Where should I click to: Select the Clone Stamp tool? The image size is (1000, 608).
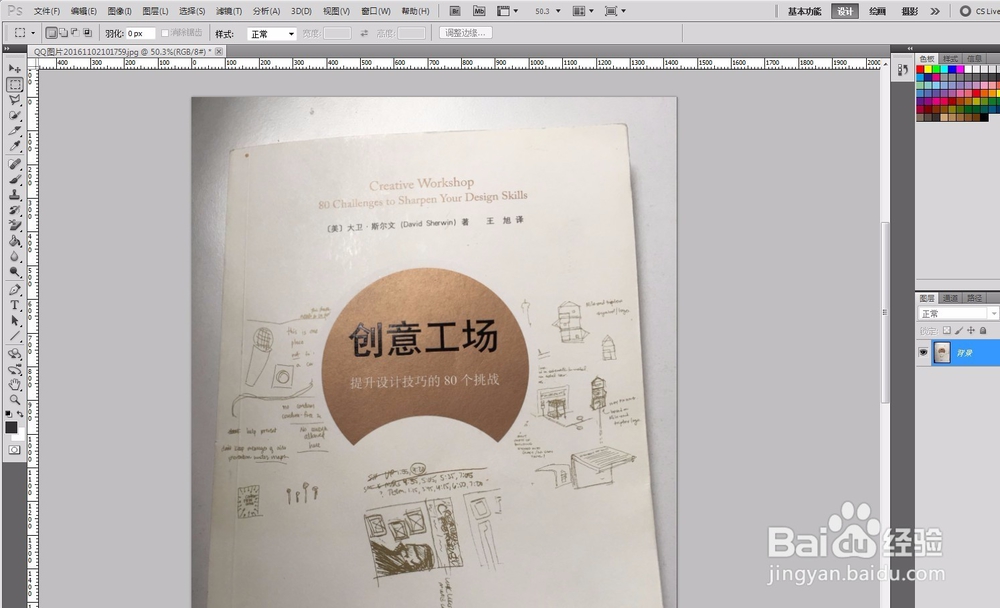(14, 195)
